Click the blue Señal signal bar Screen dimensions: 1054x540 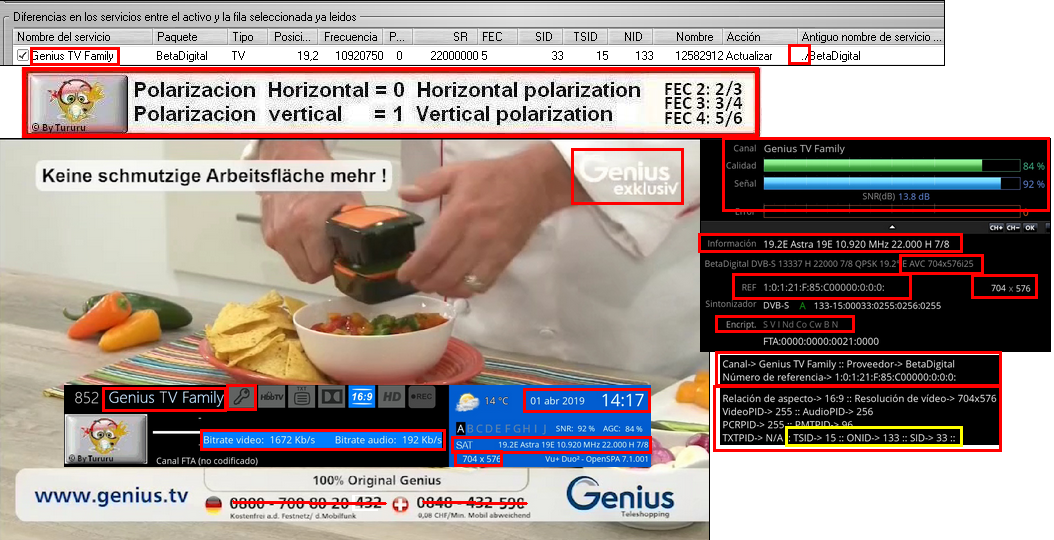[891, 184]
